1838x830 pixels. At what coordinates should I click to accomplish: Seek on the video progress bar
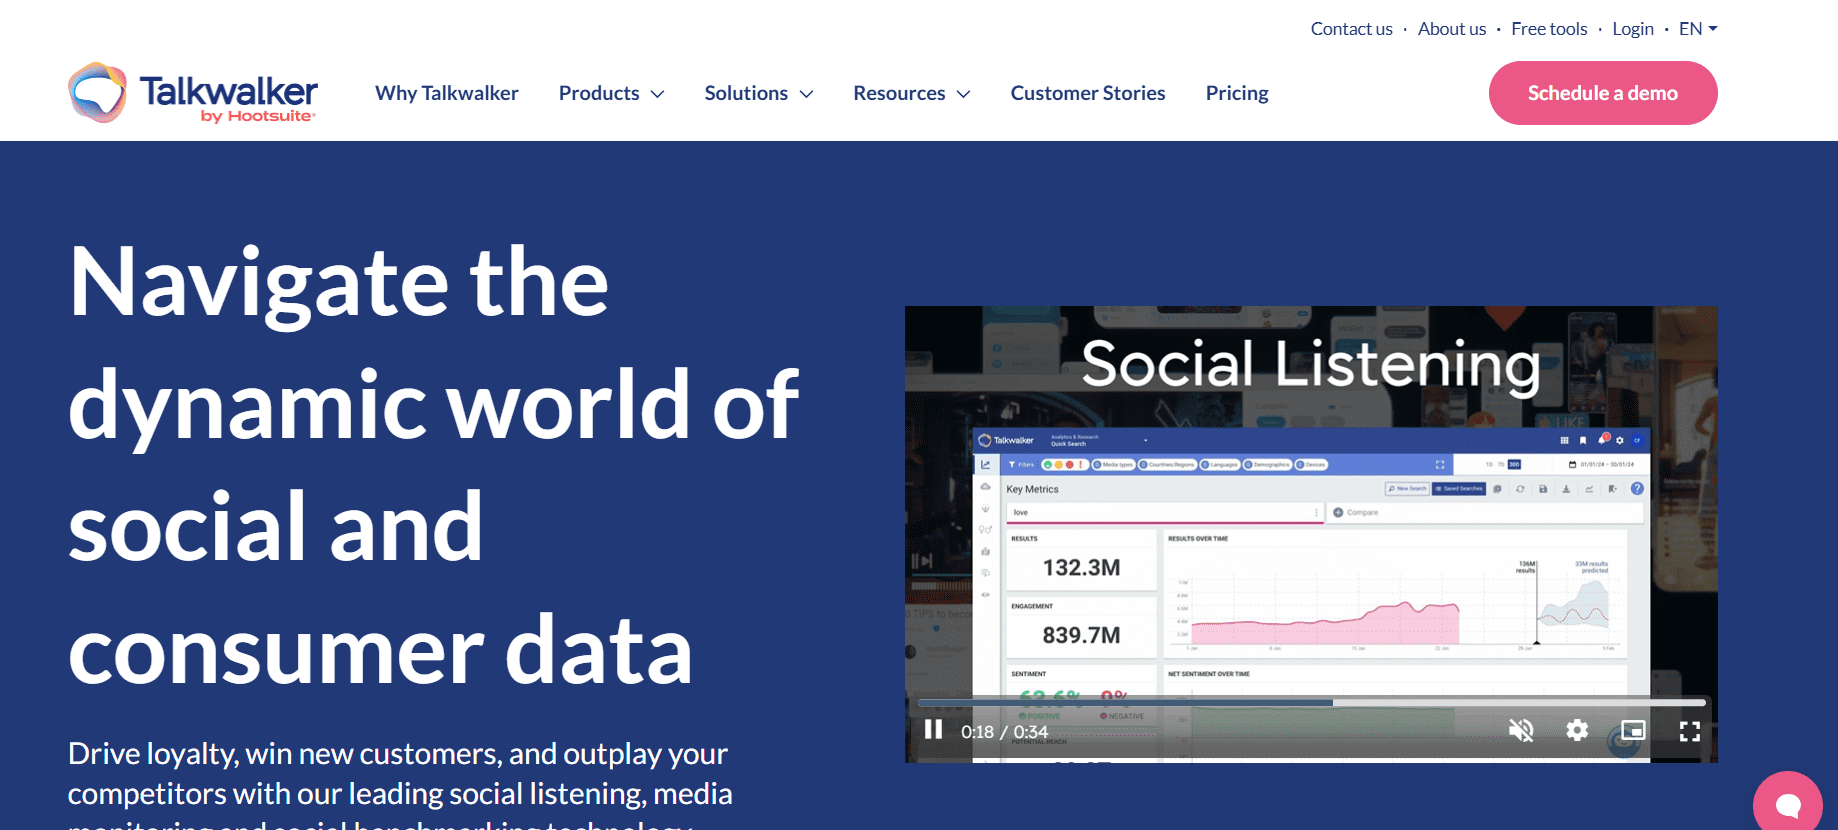(x=1311, y=702)
